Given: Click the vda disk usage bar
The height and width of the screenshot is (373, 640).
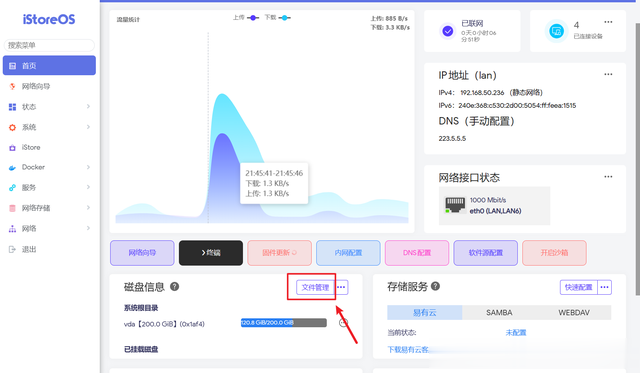Looking at the screenshot, I should coord(284,323).
